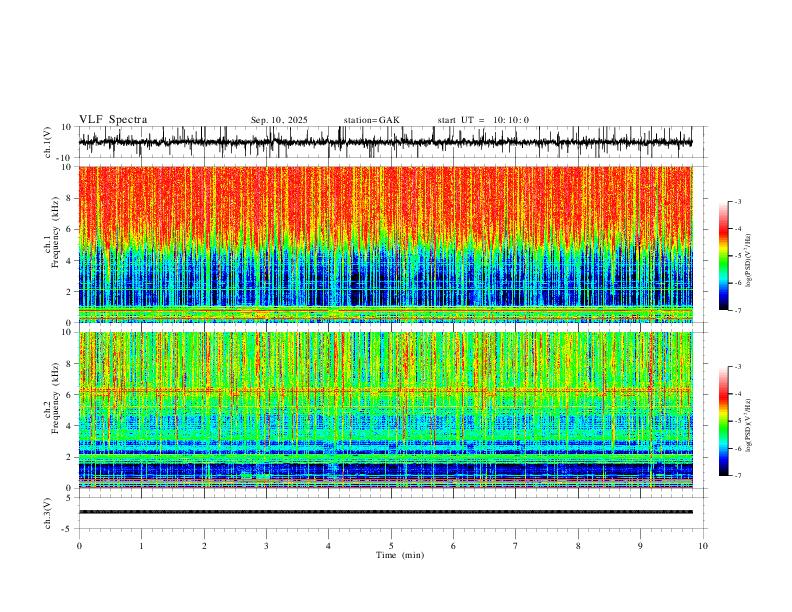Image resolution: width=792 pixels, height=612 pixels.
Task: Click time axis tick label '2'
Action: pos(204,546)
